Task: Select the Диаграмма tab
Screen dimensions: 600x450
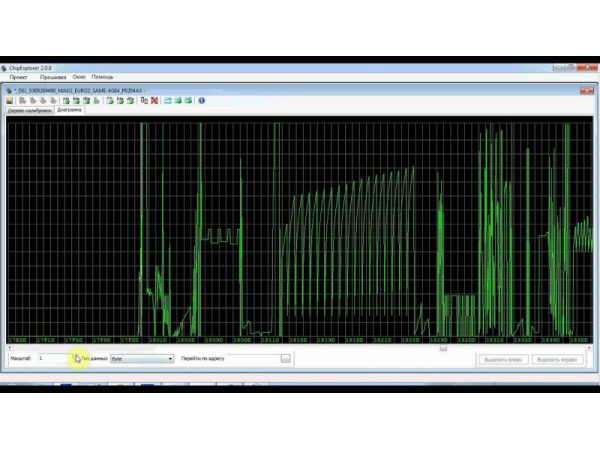Action: [x=69, y=110]
